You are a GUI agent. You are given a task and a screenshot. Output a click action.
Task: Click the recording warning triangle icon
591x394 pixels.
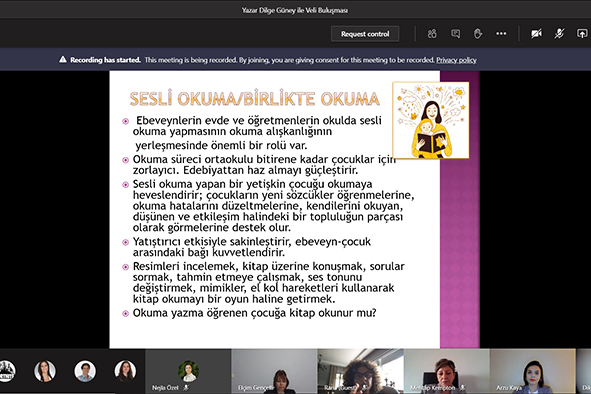63,60
